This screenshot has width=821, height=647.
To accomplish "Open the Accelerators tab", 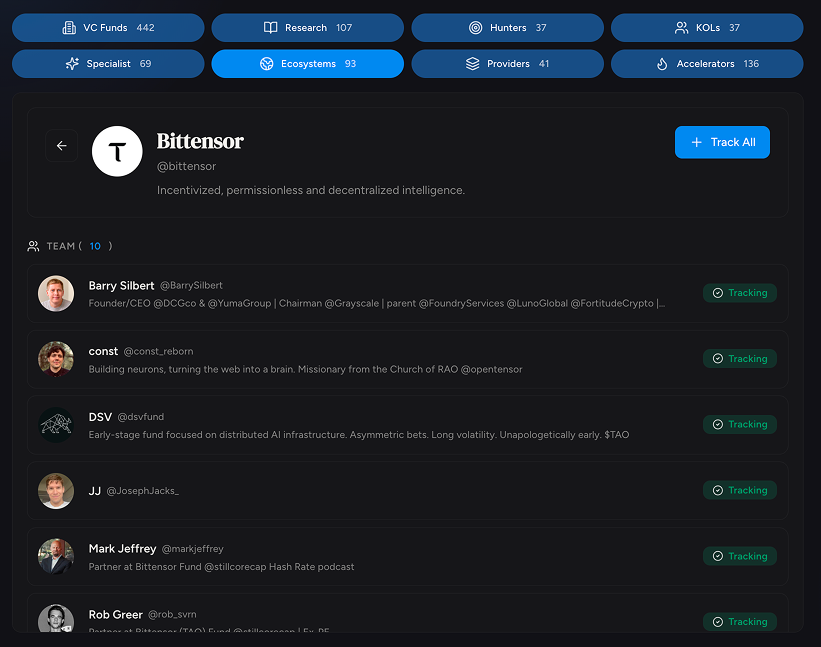I will (x=707, y=64).
